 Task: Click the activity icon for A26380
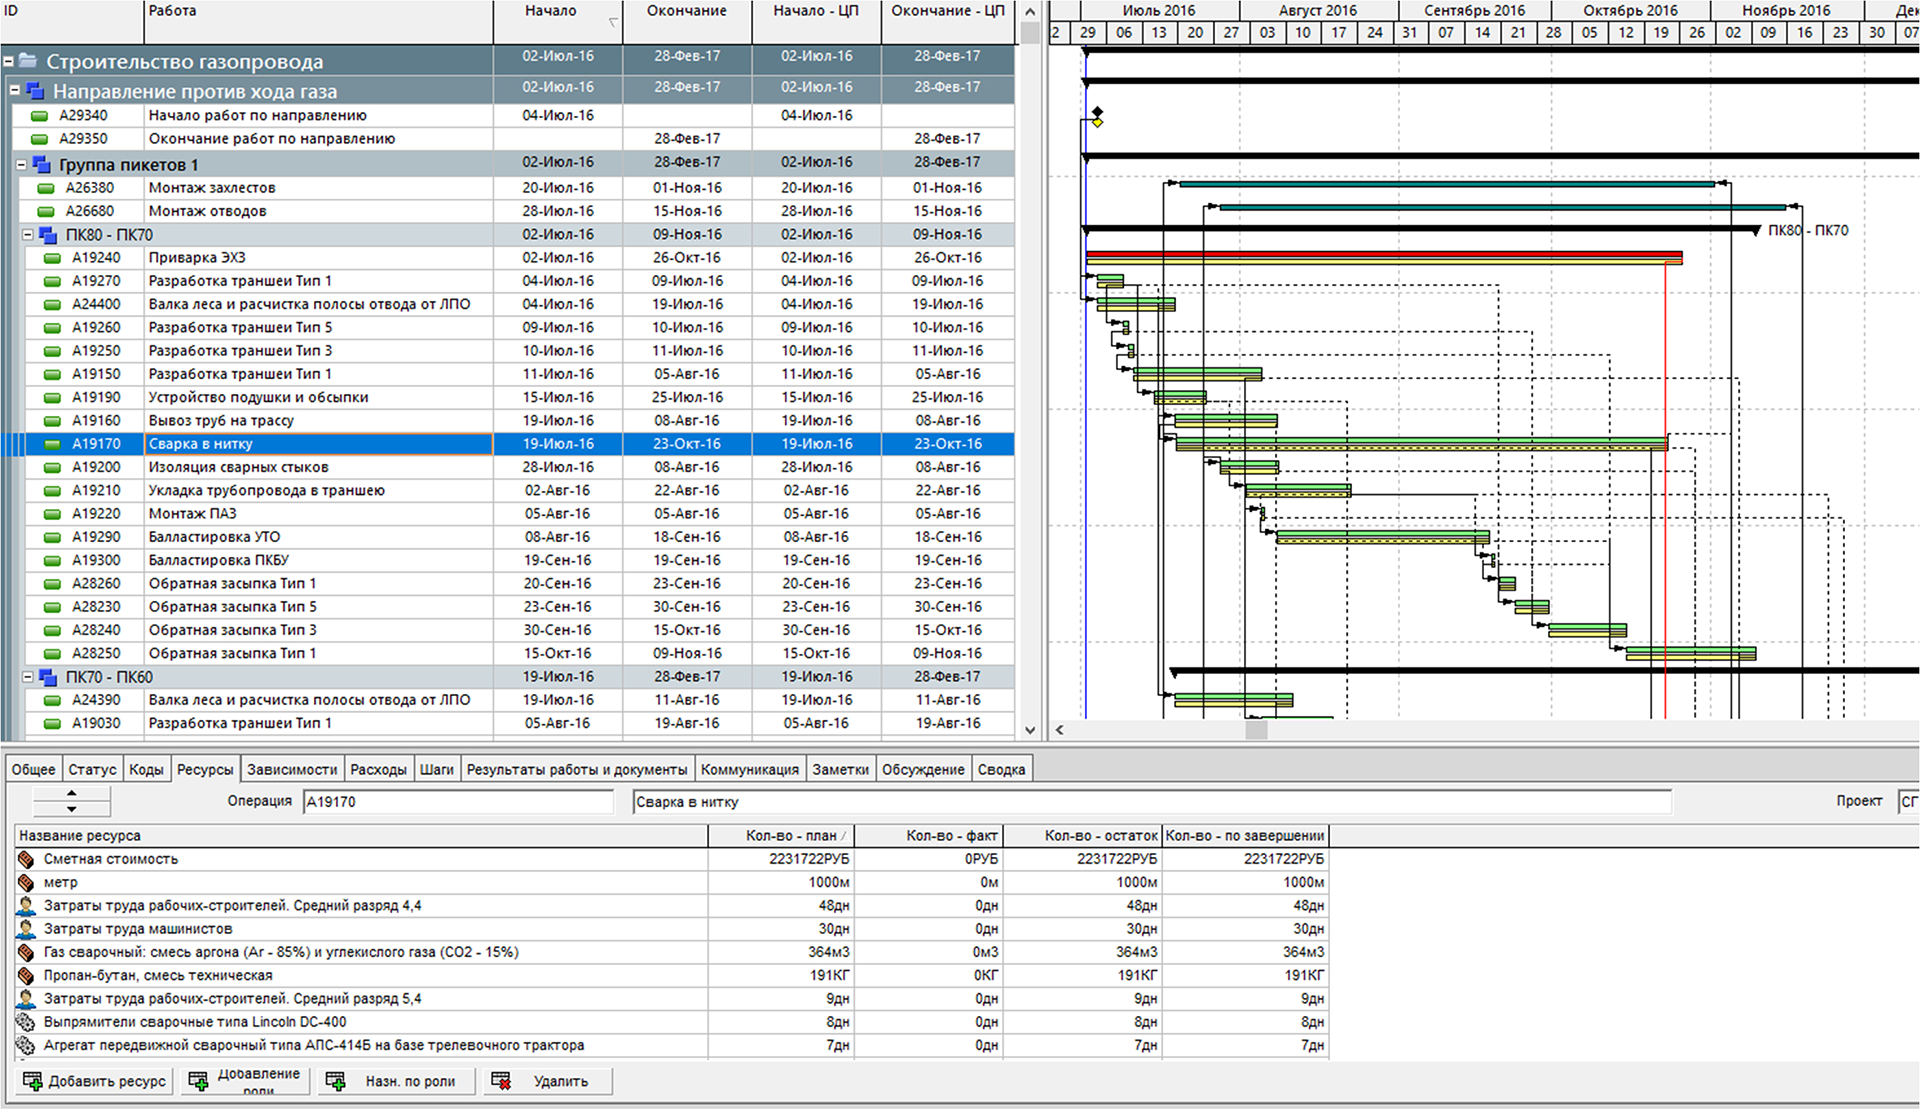pos(45,188)
